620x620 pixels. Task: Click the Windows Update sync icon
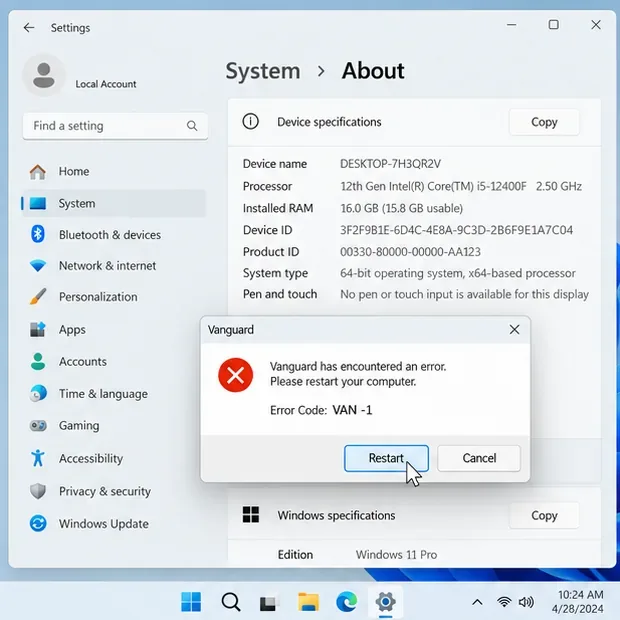[38, 524]
